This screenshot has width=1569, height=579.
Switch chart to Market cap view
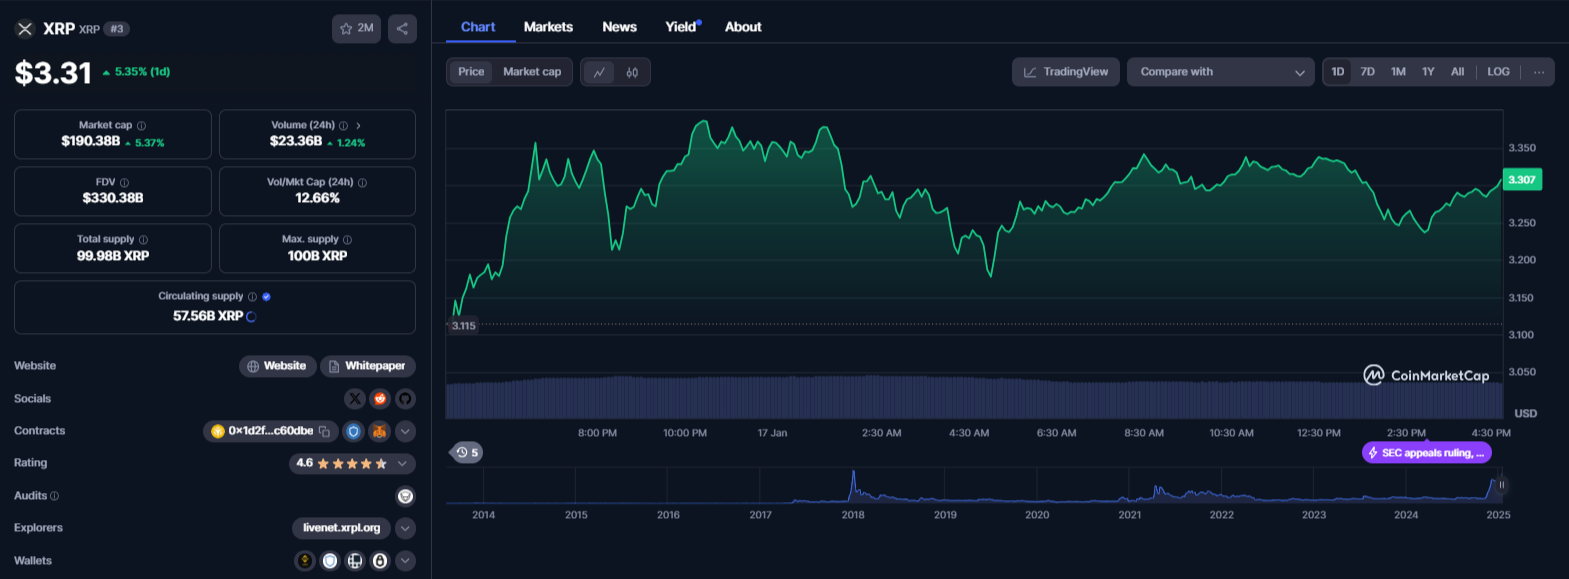point(532,72)
